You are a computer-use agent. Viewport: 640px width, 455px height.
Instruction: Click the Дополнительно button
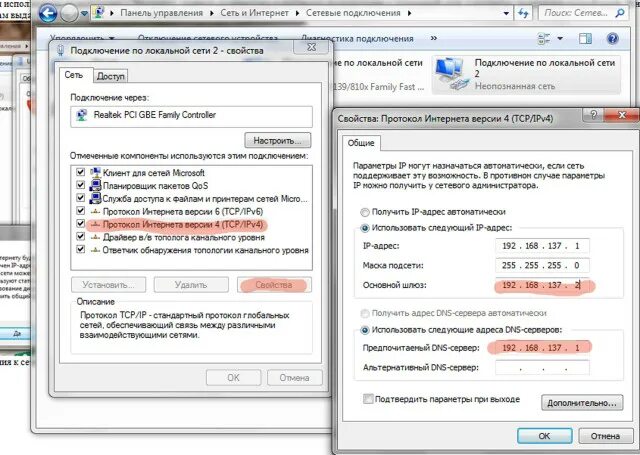(582, 403)
